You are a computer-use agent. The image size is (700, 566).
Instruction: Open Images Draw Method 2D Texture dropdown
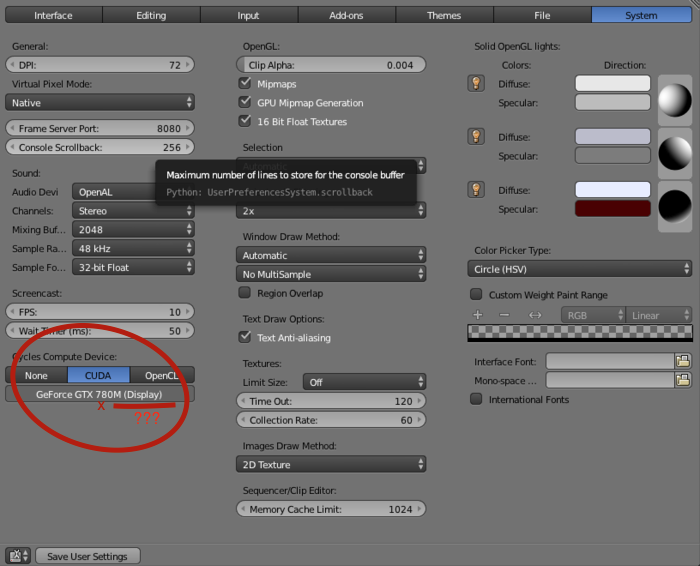pos(331,464)
